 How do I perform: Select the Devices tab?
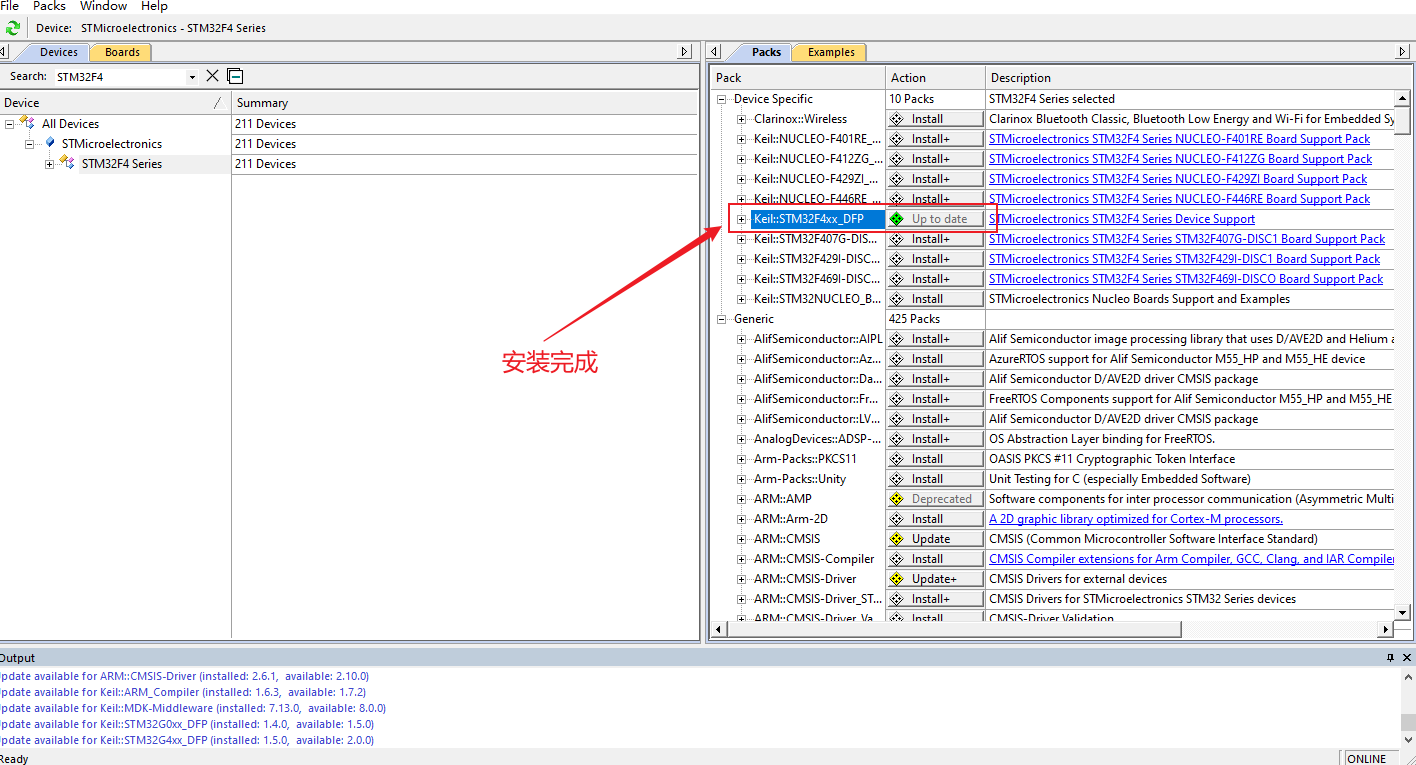[59, 52]
